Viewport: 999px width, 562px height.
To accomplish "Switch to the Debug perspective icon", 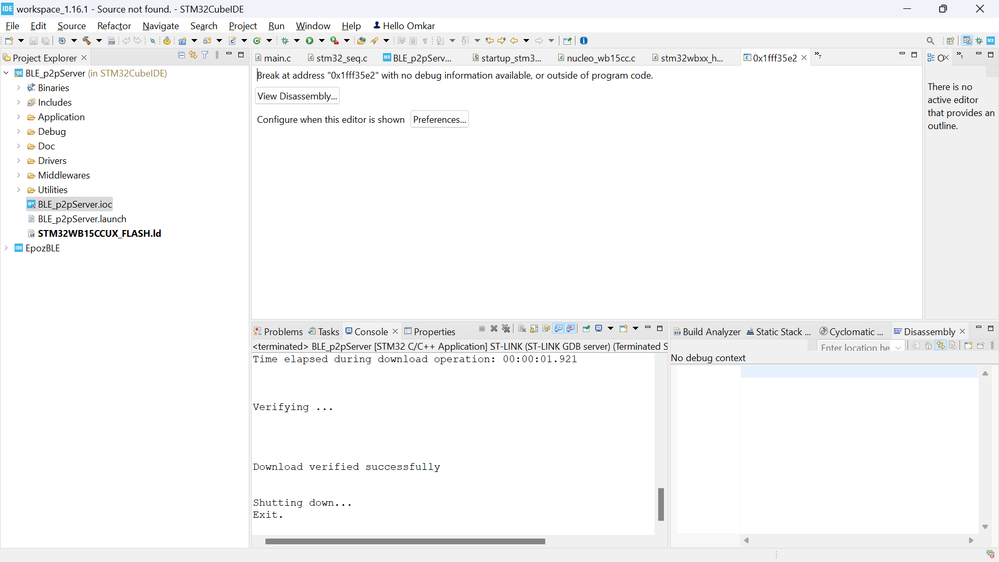I will (x=979, y=41).
